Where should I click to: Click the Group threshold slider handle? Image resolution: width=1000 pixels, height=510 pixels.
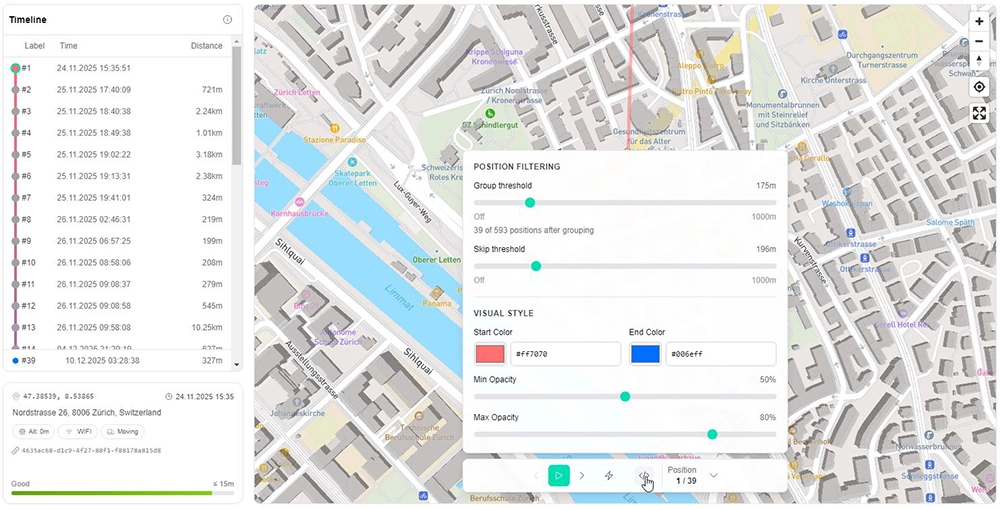point(530,203)
